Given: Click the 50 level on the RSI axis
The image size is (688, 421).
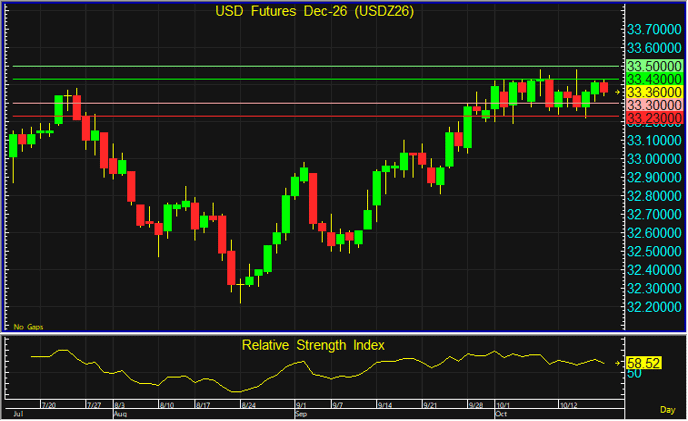Looking at the screenshot, I should pos(634,374).
